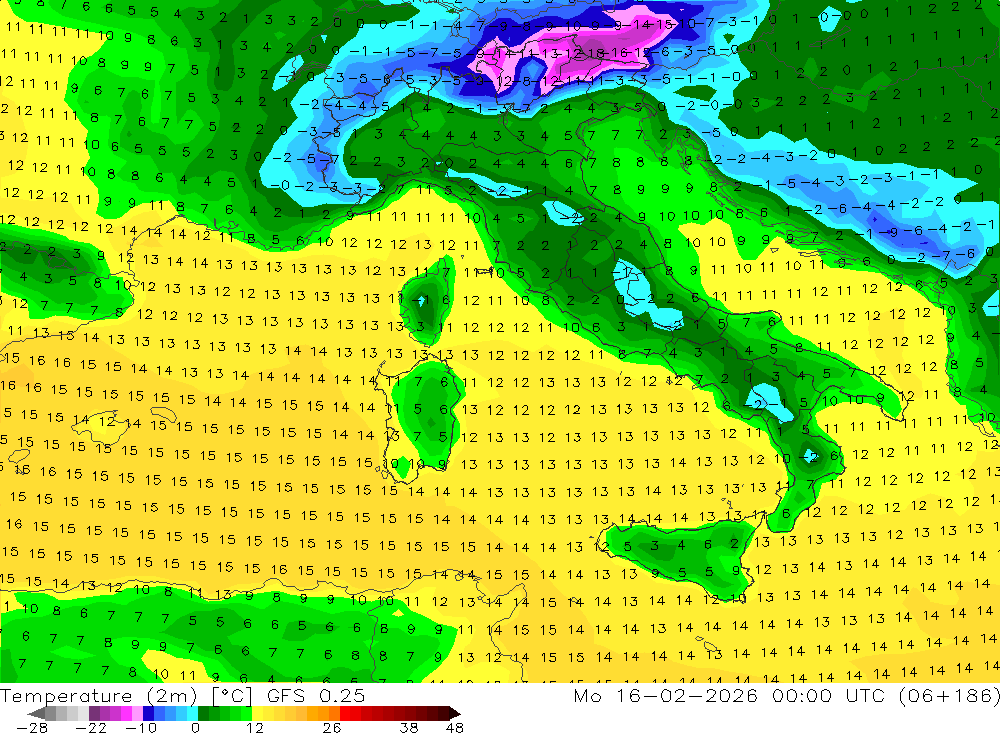Click the 'GFS 0.25' model label

click(316, 695)
